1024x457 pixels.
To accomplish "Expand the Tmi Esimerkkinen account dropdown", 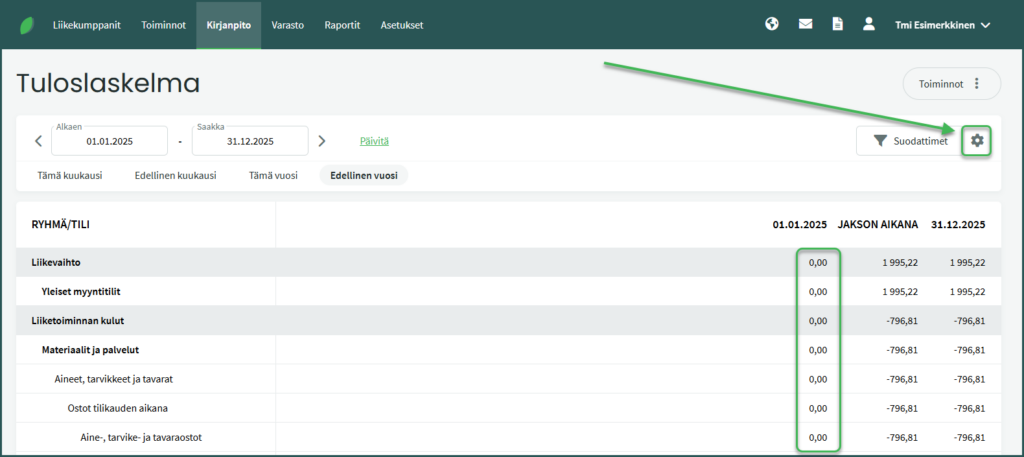I will click(942, 25).
